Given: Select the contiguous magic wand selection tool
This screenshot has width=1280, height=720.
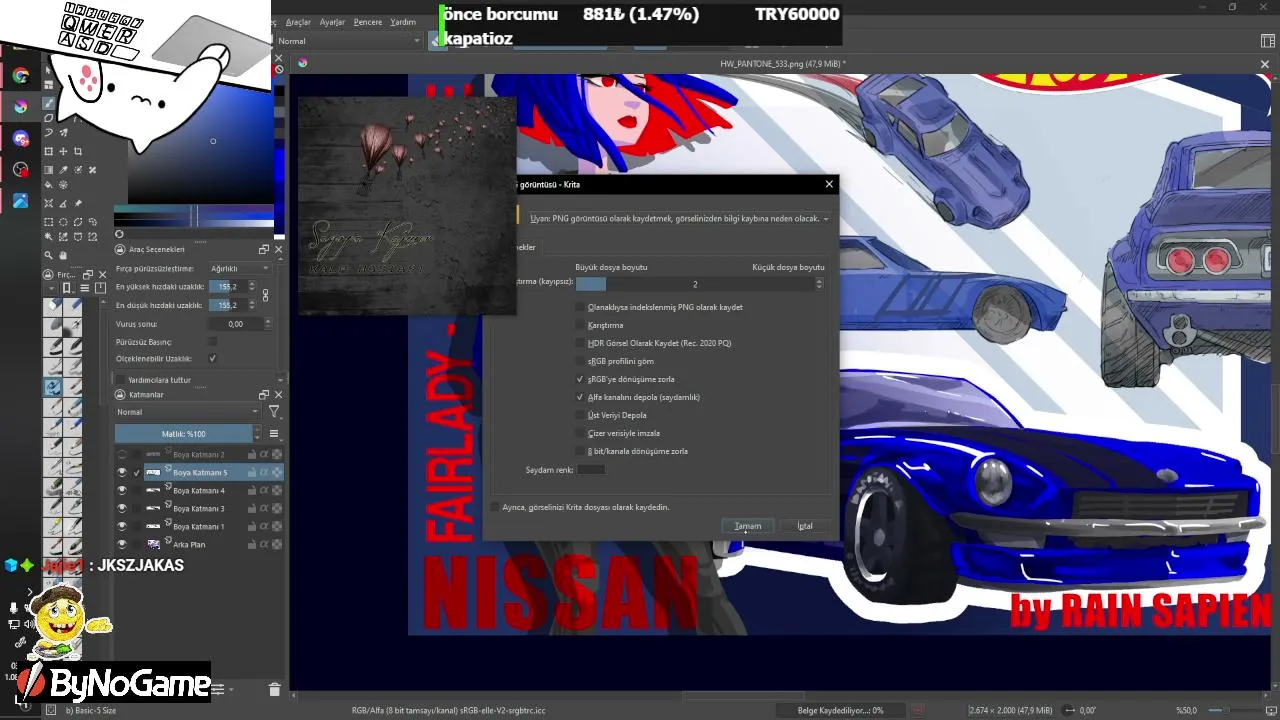Looking at the screenshot, I should 48,237.
